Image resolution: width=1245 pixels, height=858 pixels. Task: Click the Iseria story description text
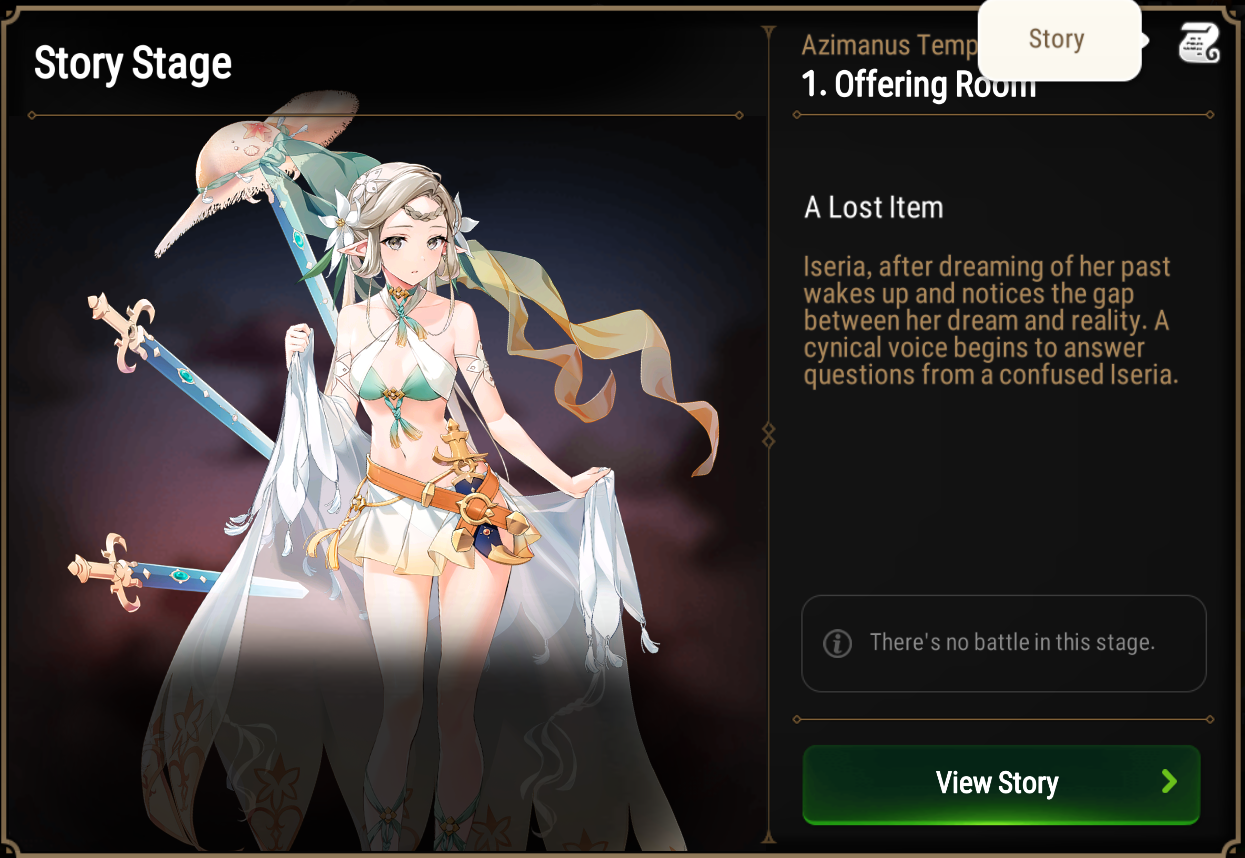(x=992, y=321)
